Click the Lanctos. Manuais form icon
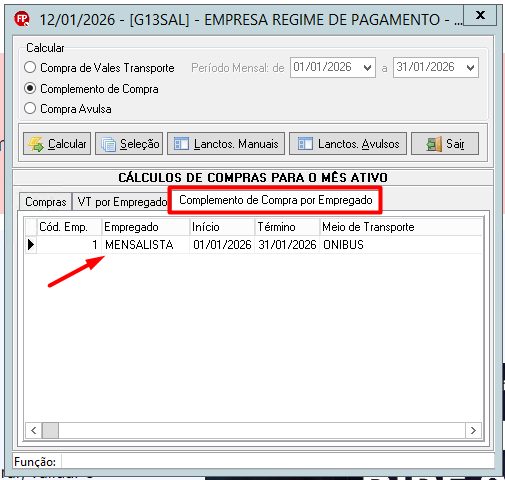The width and height of the screenshot is (505, 480). pos(181,144)
